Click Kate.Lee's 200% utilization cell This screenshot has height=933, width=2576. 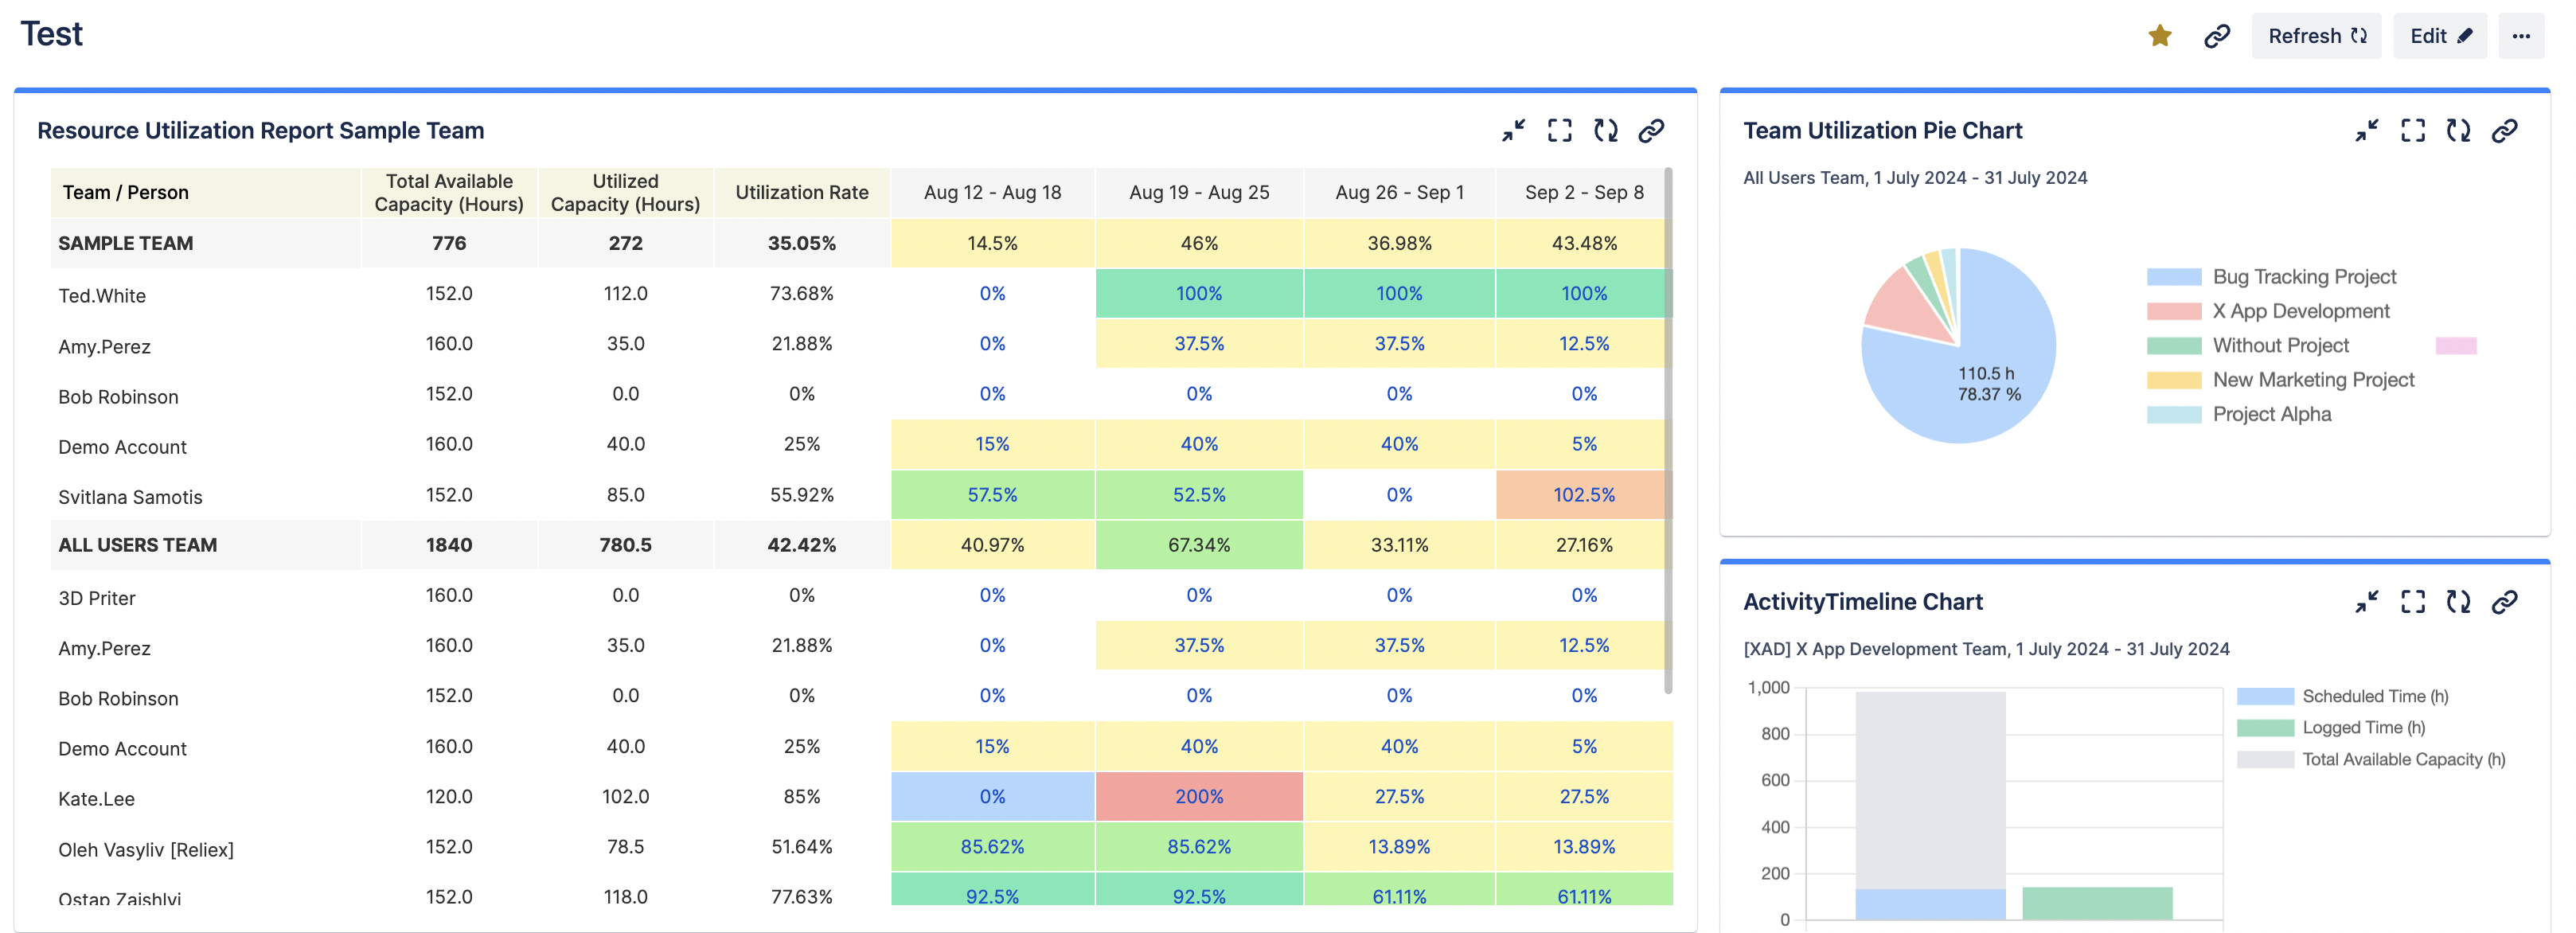tap(1198, 796)
